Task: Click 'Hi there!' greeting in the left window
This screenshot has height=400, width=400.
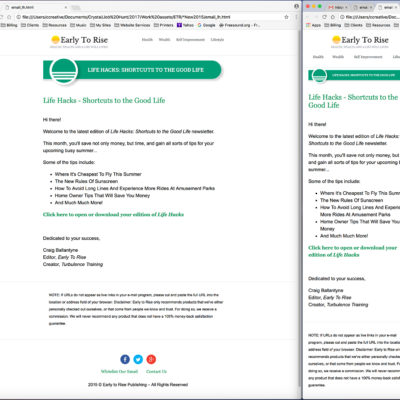Action: [x=52, y=119]
